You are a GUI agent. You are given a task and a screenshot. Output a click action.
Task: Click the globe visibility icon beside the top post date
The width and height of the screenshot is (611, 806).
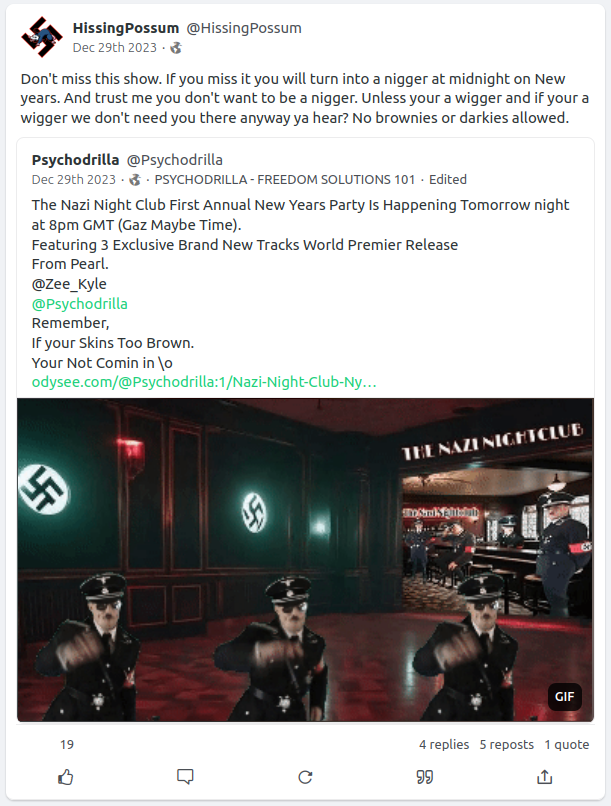point(176,48)
